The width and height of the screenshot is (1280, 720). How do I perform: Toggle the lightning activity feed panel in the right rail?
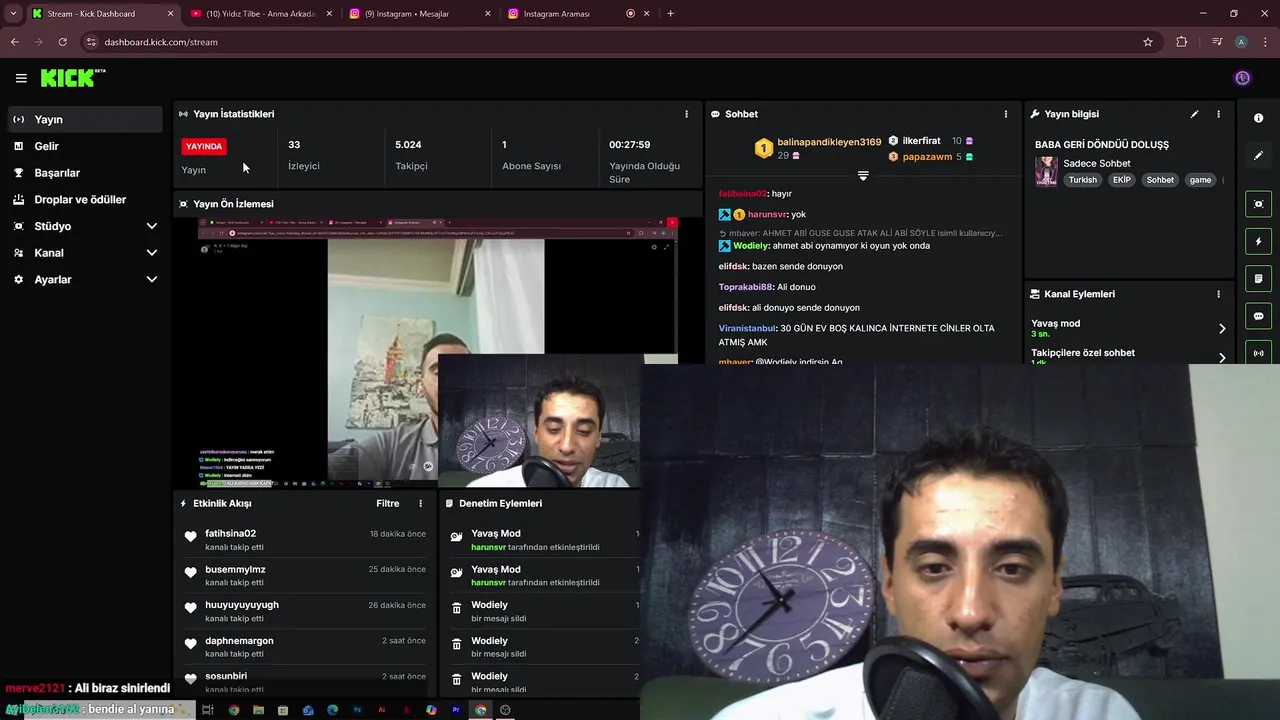click(x=1258, y=241)
